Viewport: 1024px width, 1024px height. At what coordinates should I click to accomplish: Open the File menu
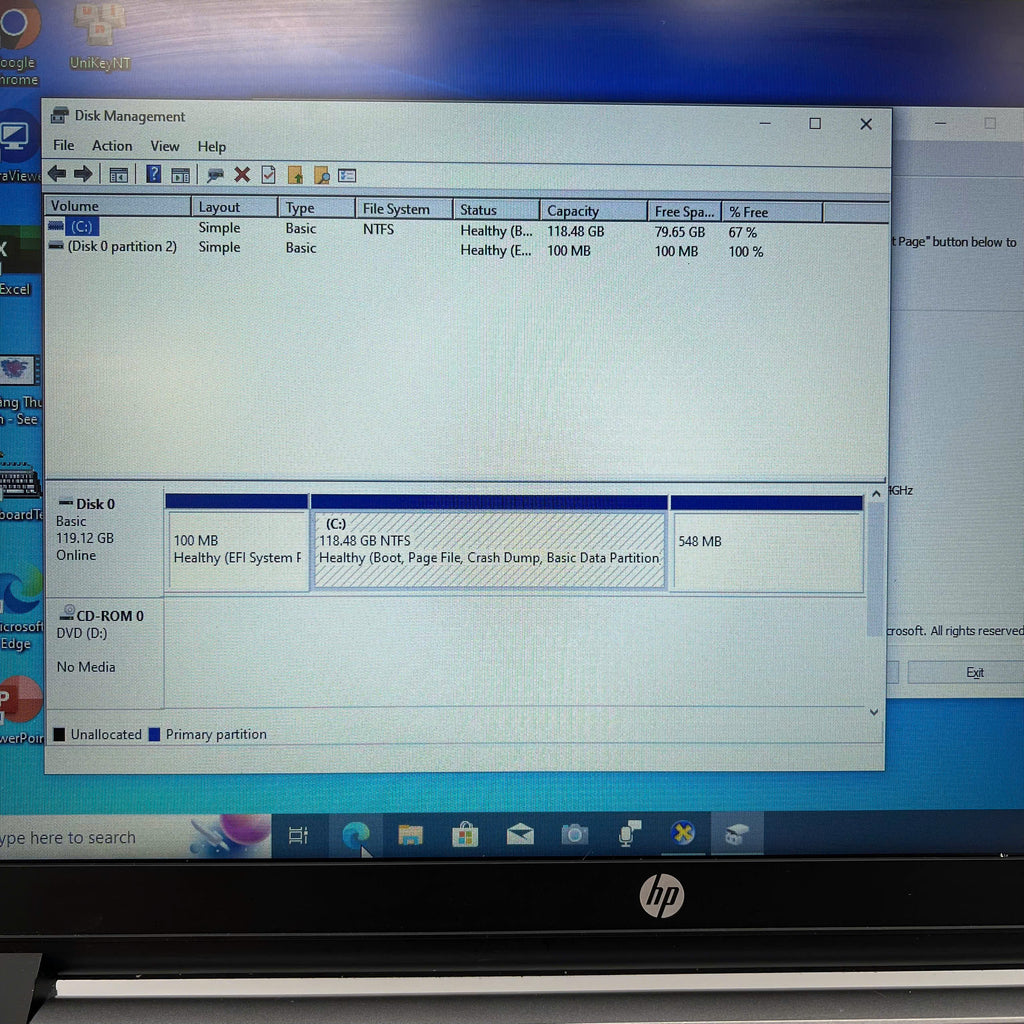coord(63,145)
